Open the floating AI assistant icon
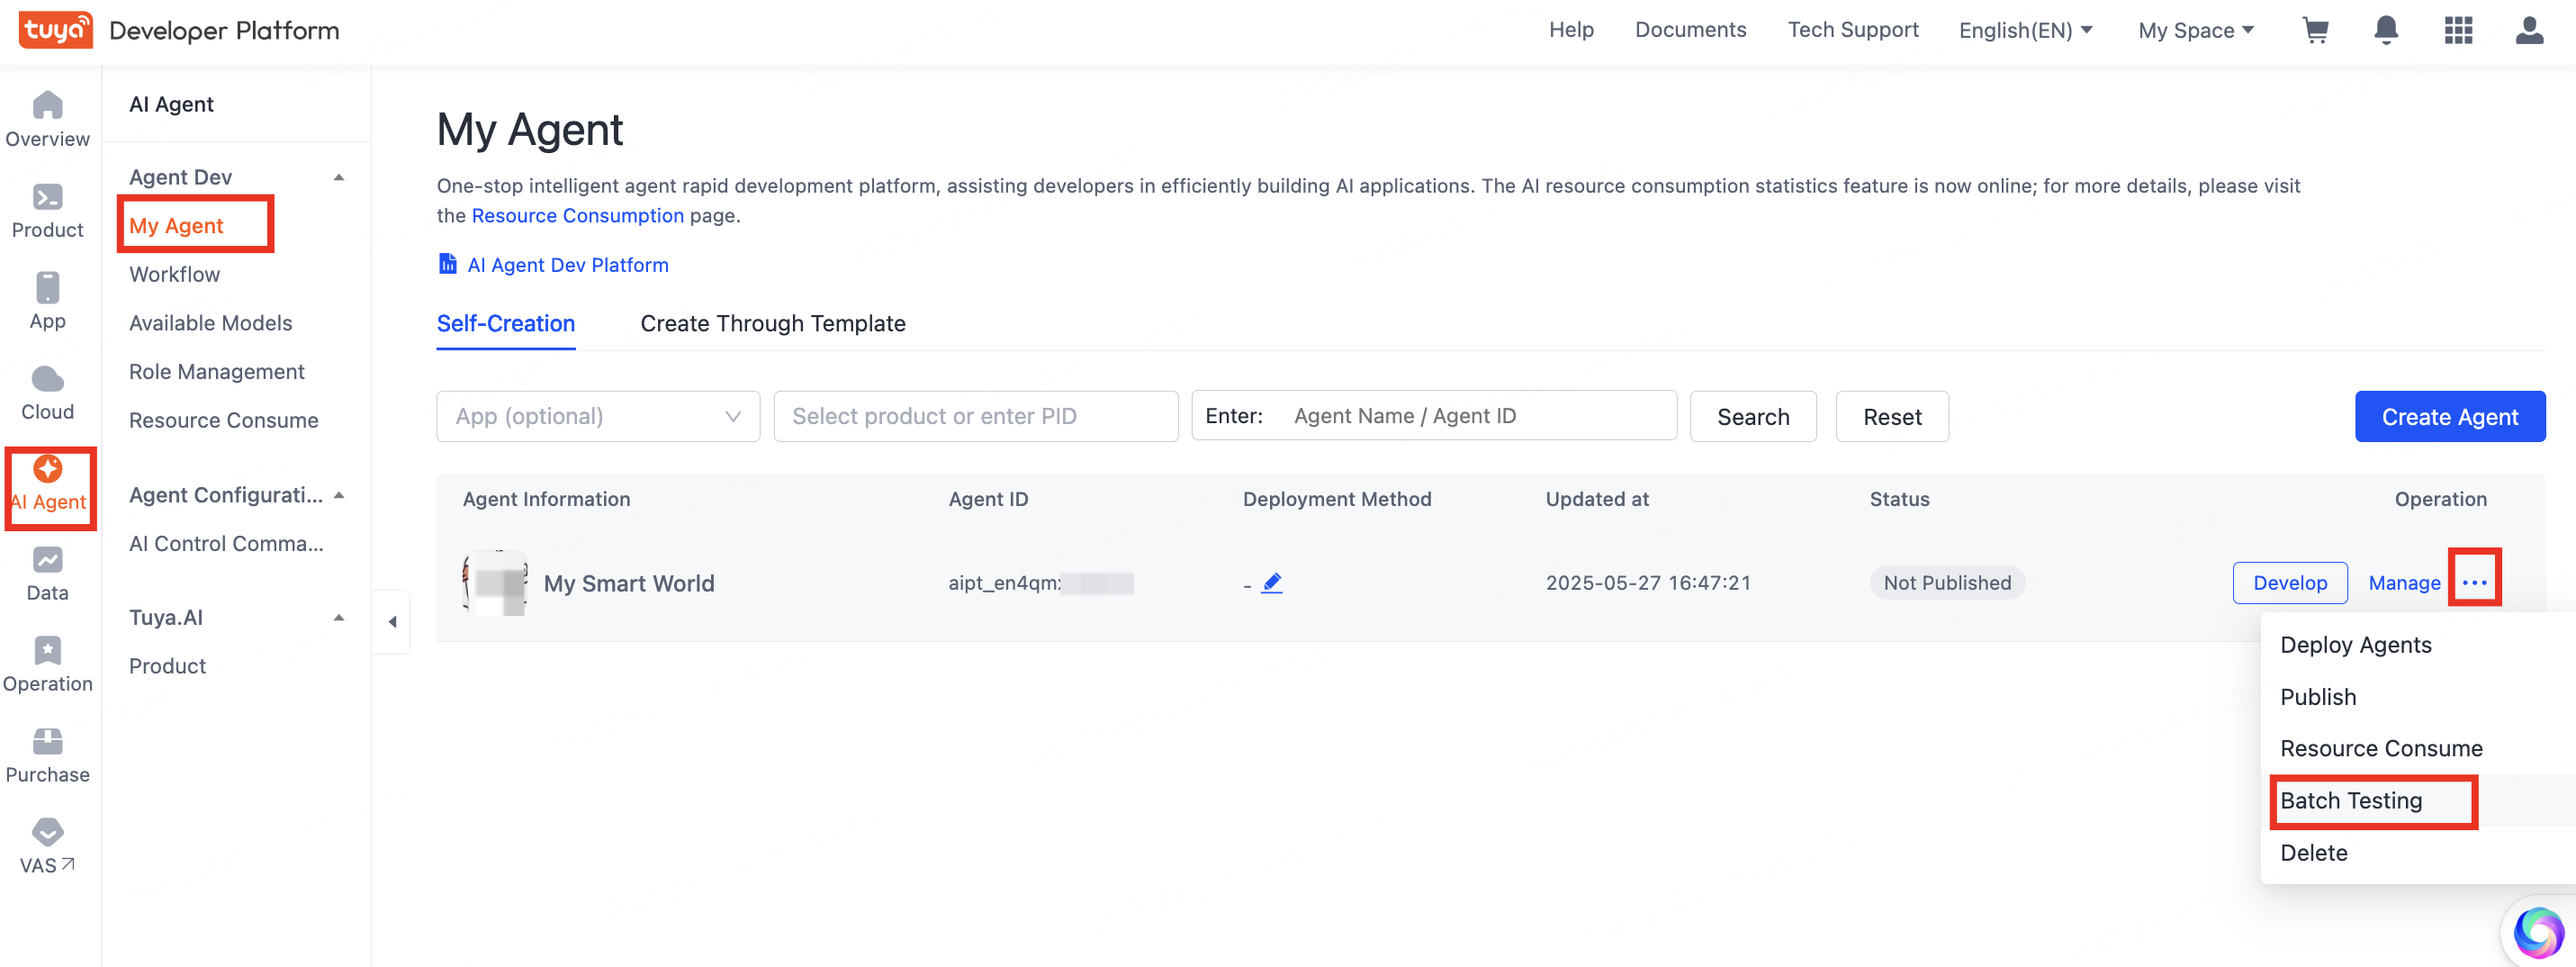The image size is (2576, 967). click(x=2538, y=931)
